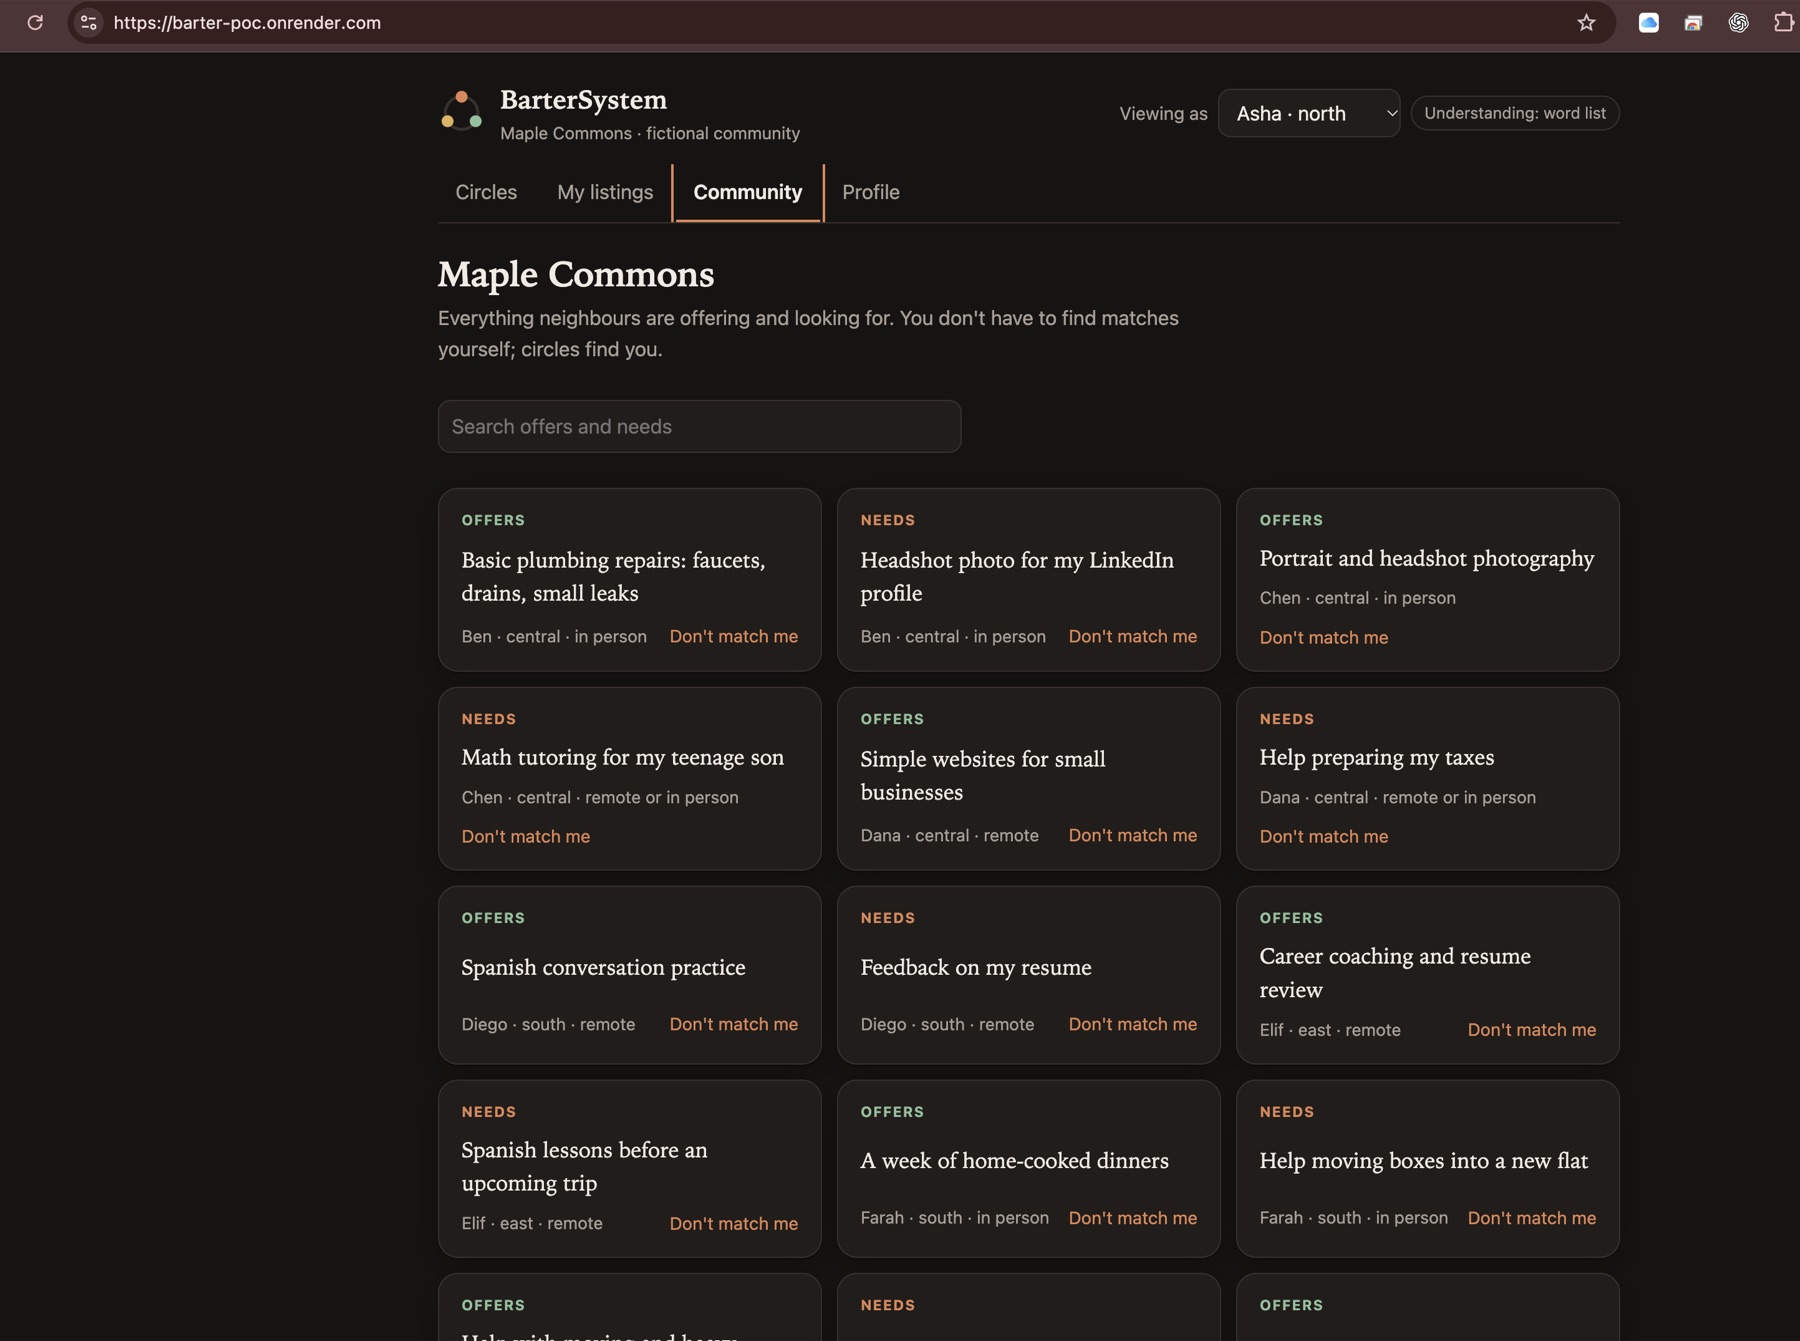Open the Viewing as Asha · north dropdown
This screenshot has height=1341, width=1800.
tap(1309, 113)
